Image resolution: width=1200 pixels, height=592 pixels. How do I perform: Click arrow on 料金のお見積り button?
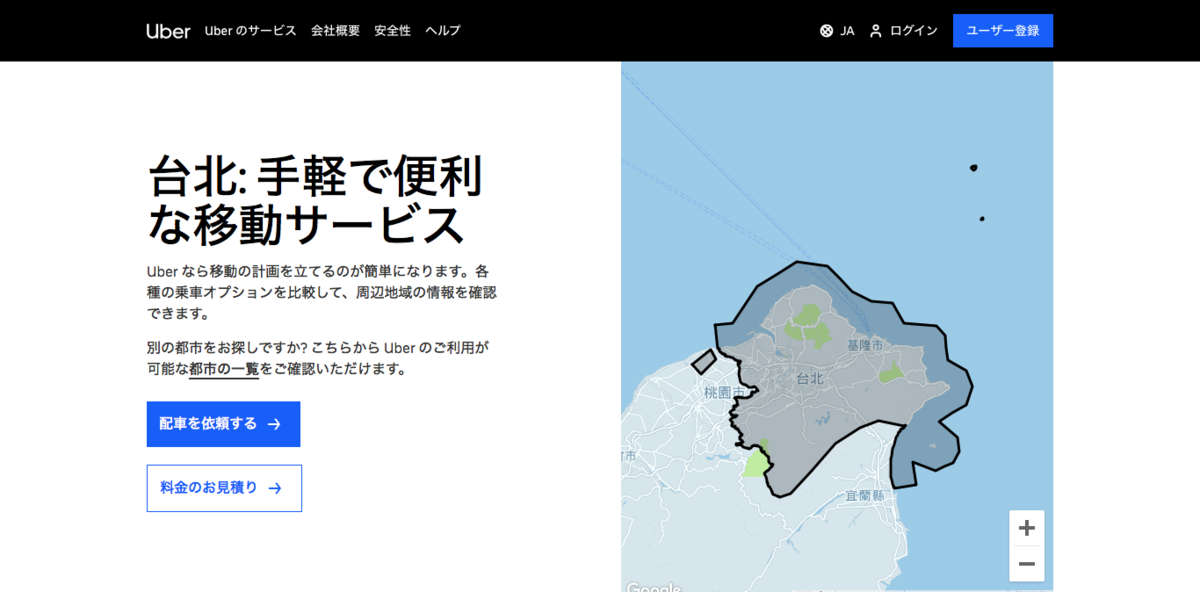click(x=275, y=488)
